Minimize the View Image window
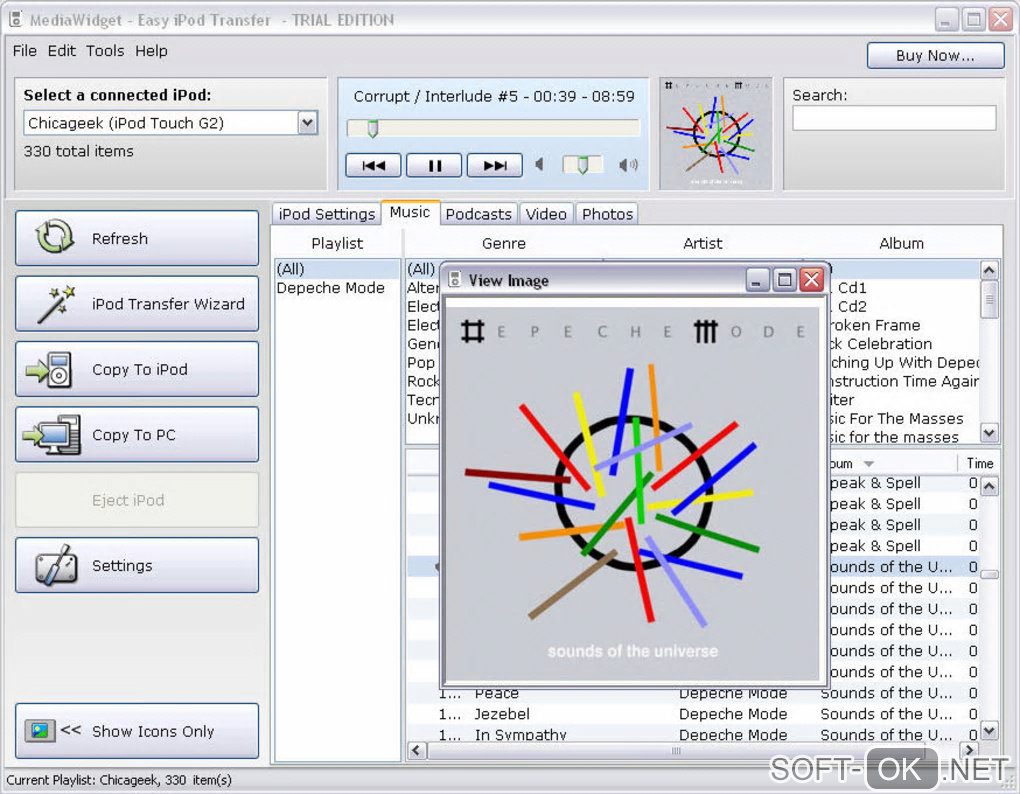1020x794 pixels. click(x=758, y=280)
